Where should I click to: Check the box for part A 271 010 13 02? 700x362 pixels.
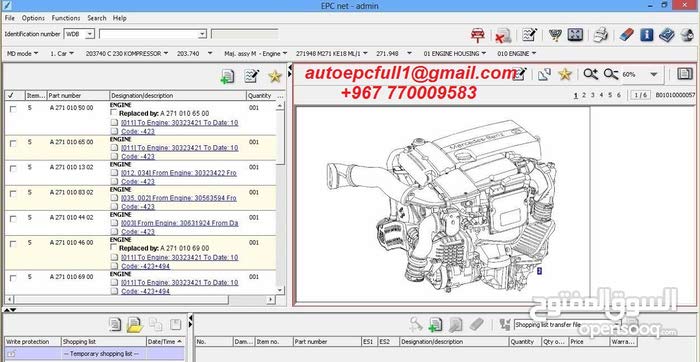point(13,168)
